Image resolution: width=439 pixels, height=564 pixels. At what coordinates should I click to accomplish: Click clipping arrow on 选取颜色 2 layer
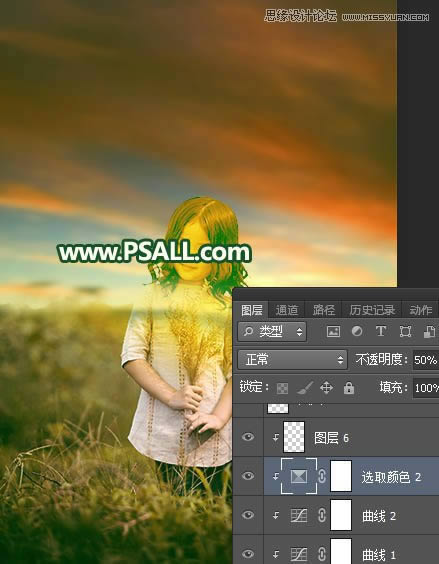click(x=275, y=476)
